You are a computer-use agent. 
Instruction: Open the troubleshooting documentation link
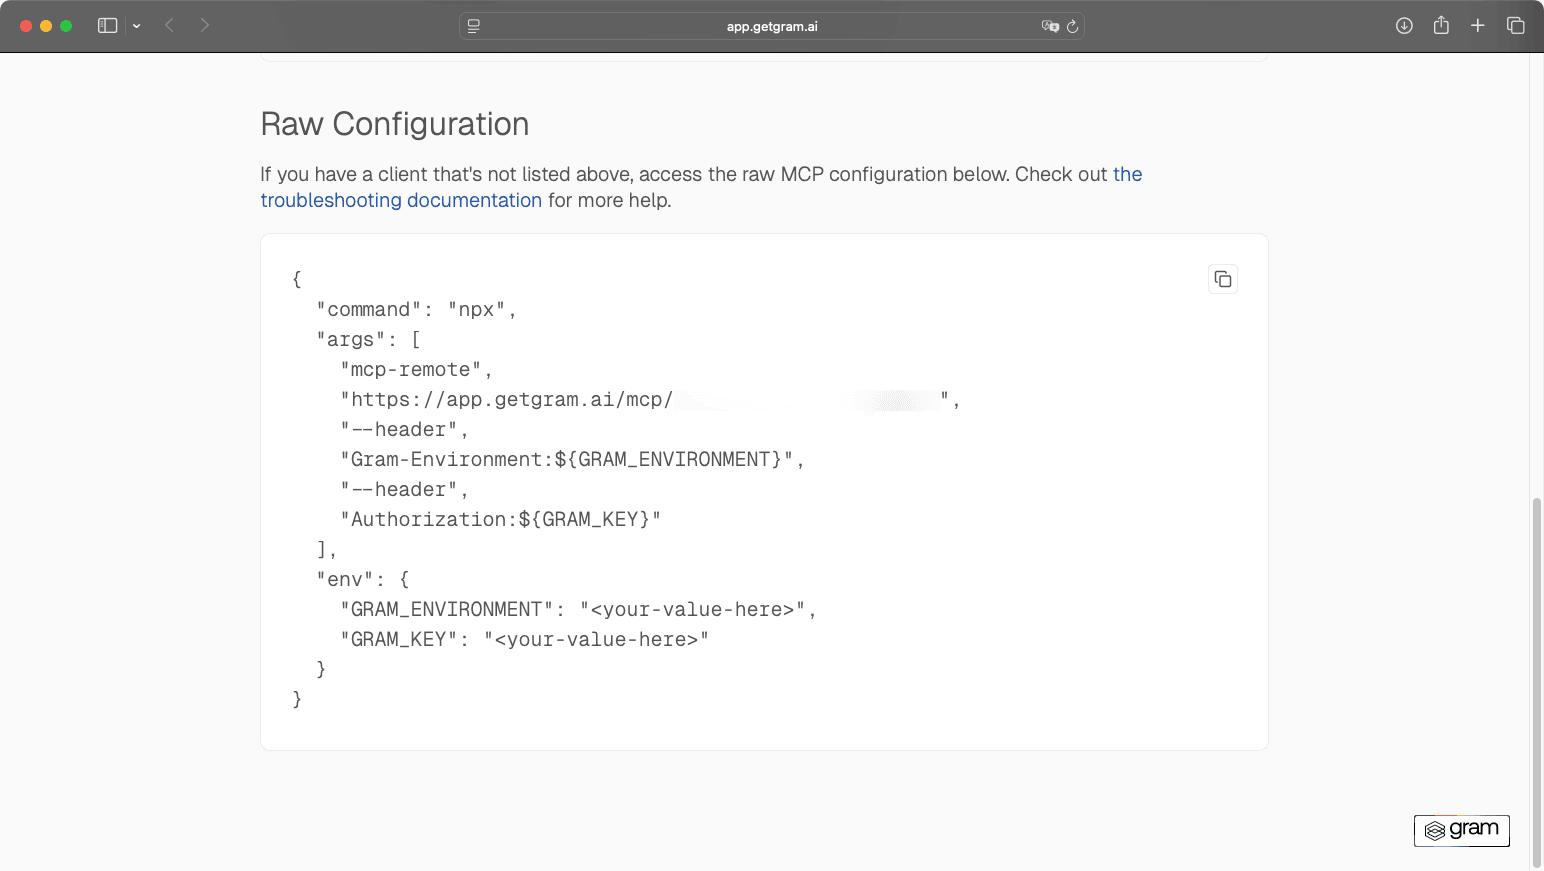(x=401, y=200)
